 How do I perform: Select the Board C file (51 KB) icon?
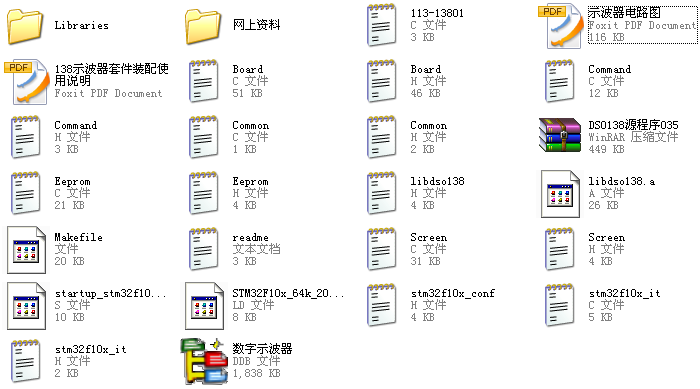203,81
